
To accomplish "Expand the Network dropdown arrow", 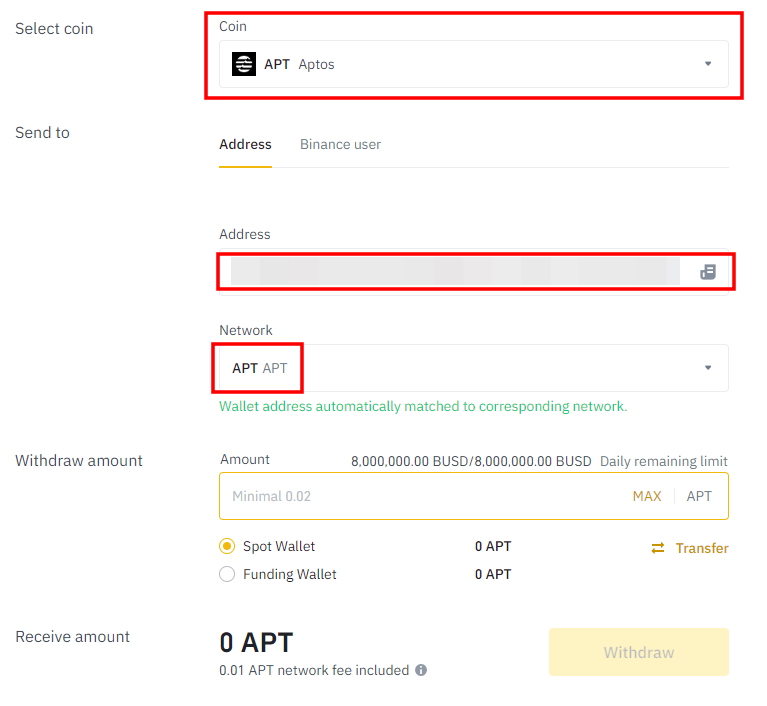I will point(708,368).
